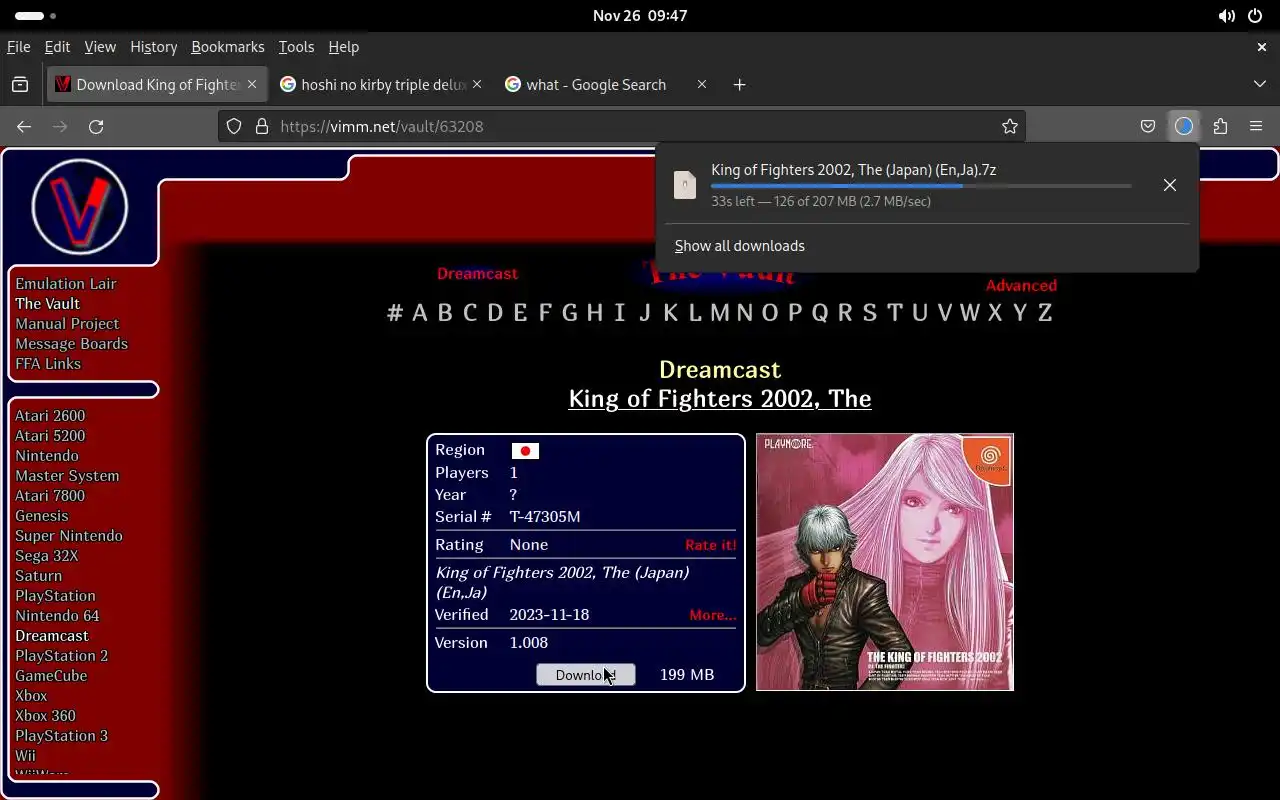Open Emulation Lair in the sidebar
The image size is (1280, 800).
(66, 284)
